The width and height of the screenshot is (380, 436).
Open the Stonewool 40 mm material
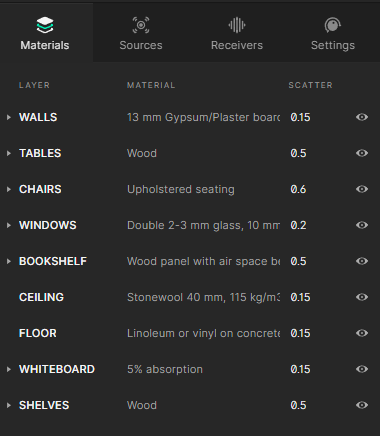click(x=203, y=297)
